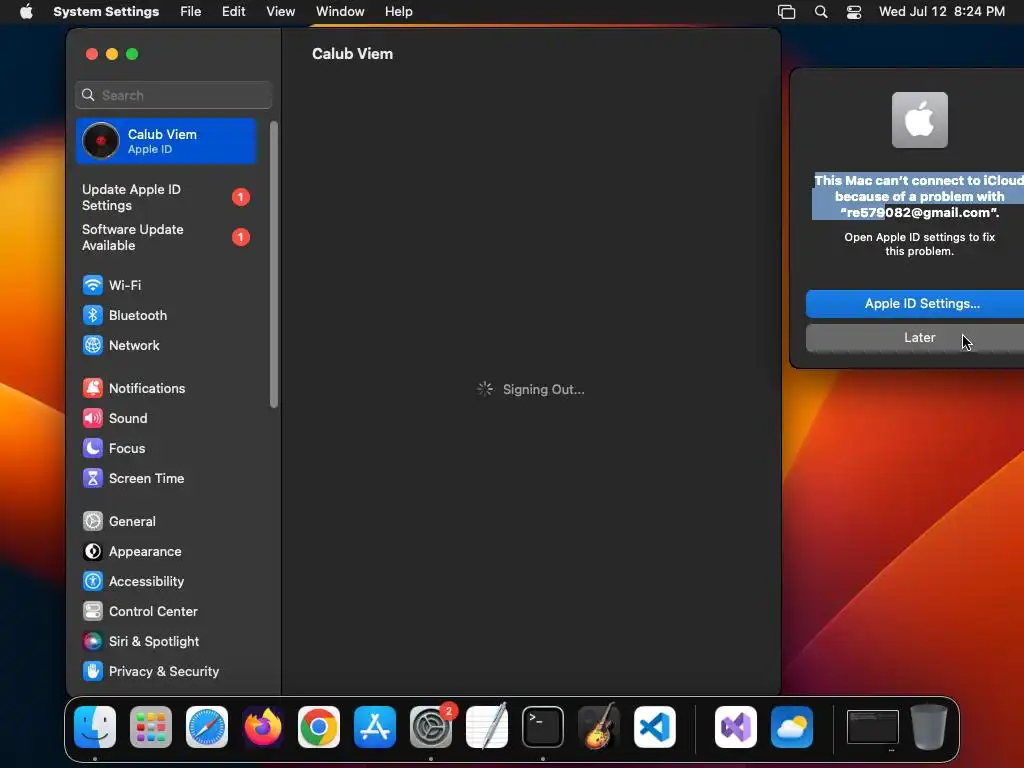1024x768 pixels.
Task: Open the minimized window thumbnail in Dock
Action: tap(872, 727)
